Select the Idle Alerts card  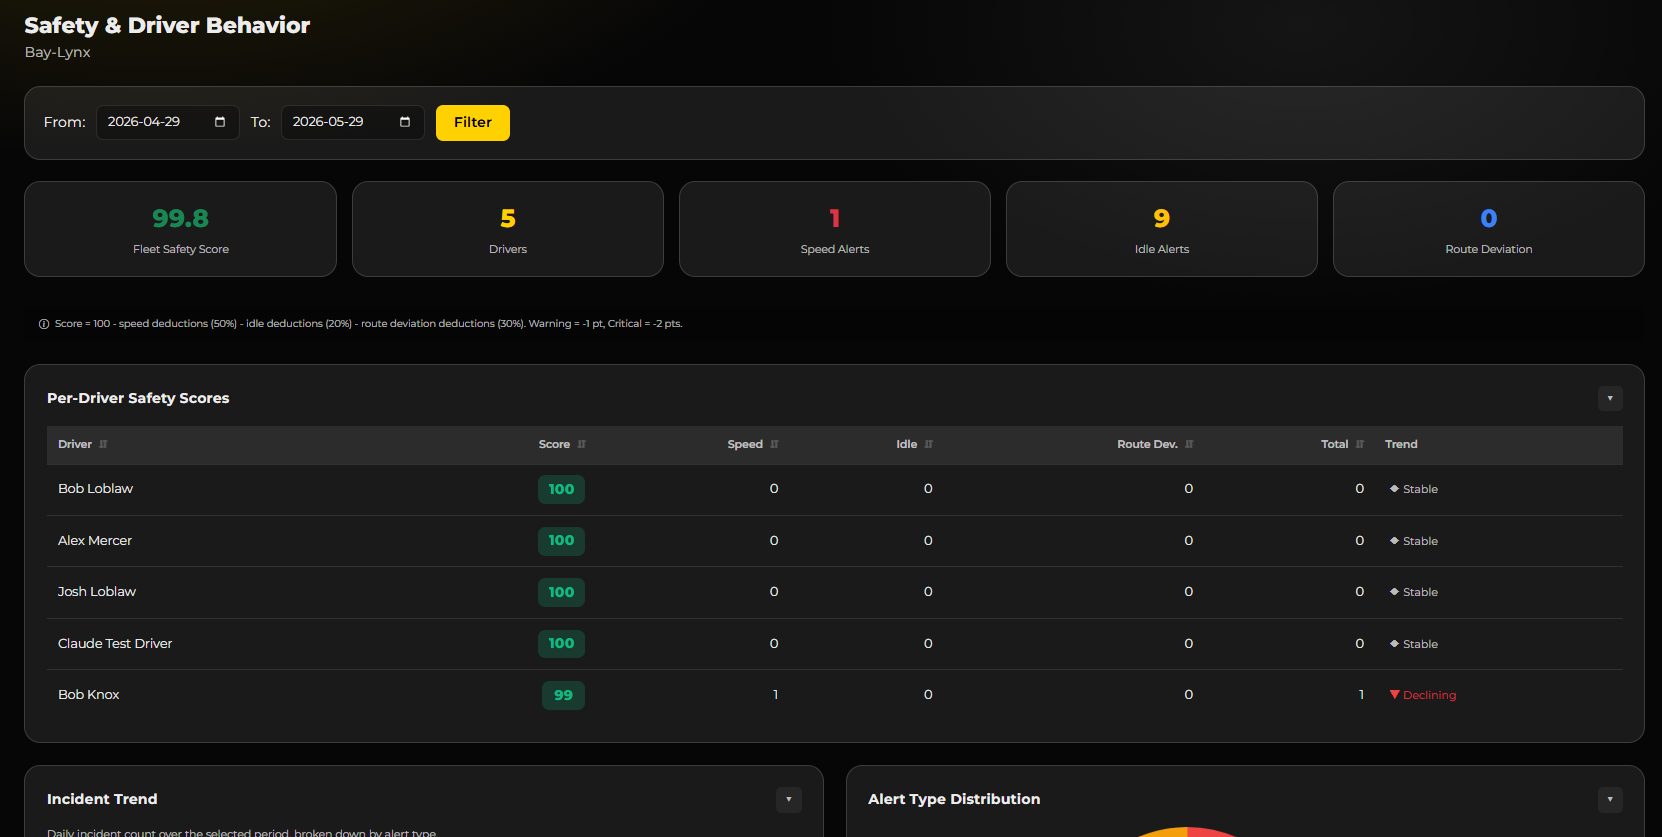(1162, 229)
